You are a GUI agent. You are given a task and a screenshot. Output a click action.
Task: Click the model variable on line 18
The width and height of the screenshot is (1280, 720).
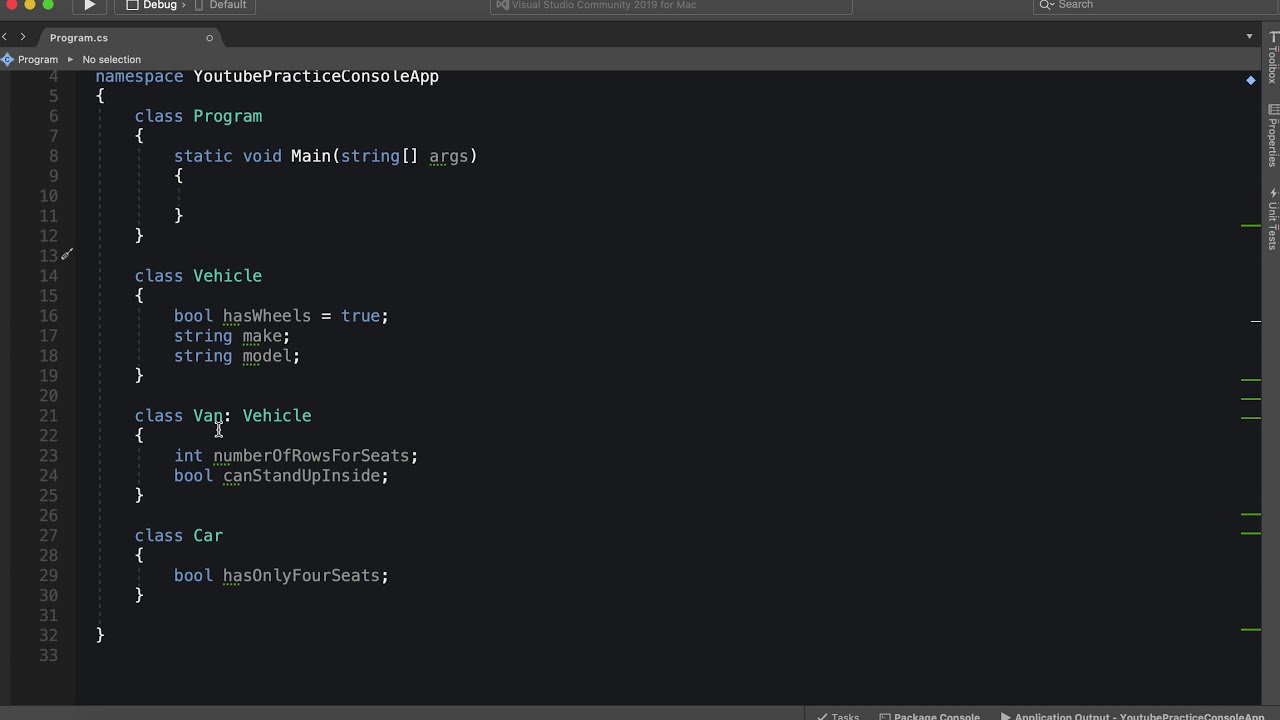266,356
